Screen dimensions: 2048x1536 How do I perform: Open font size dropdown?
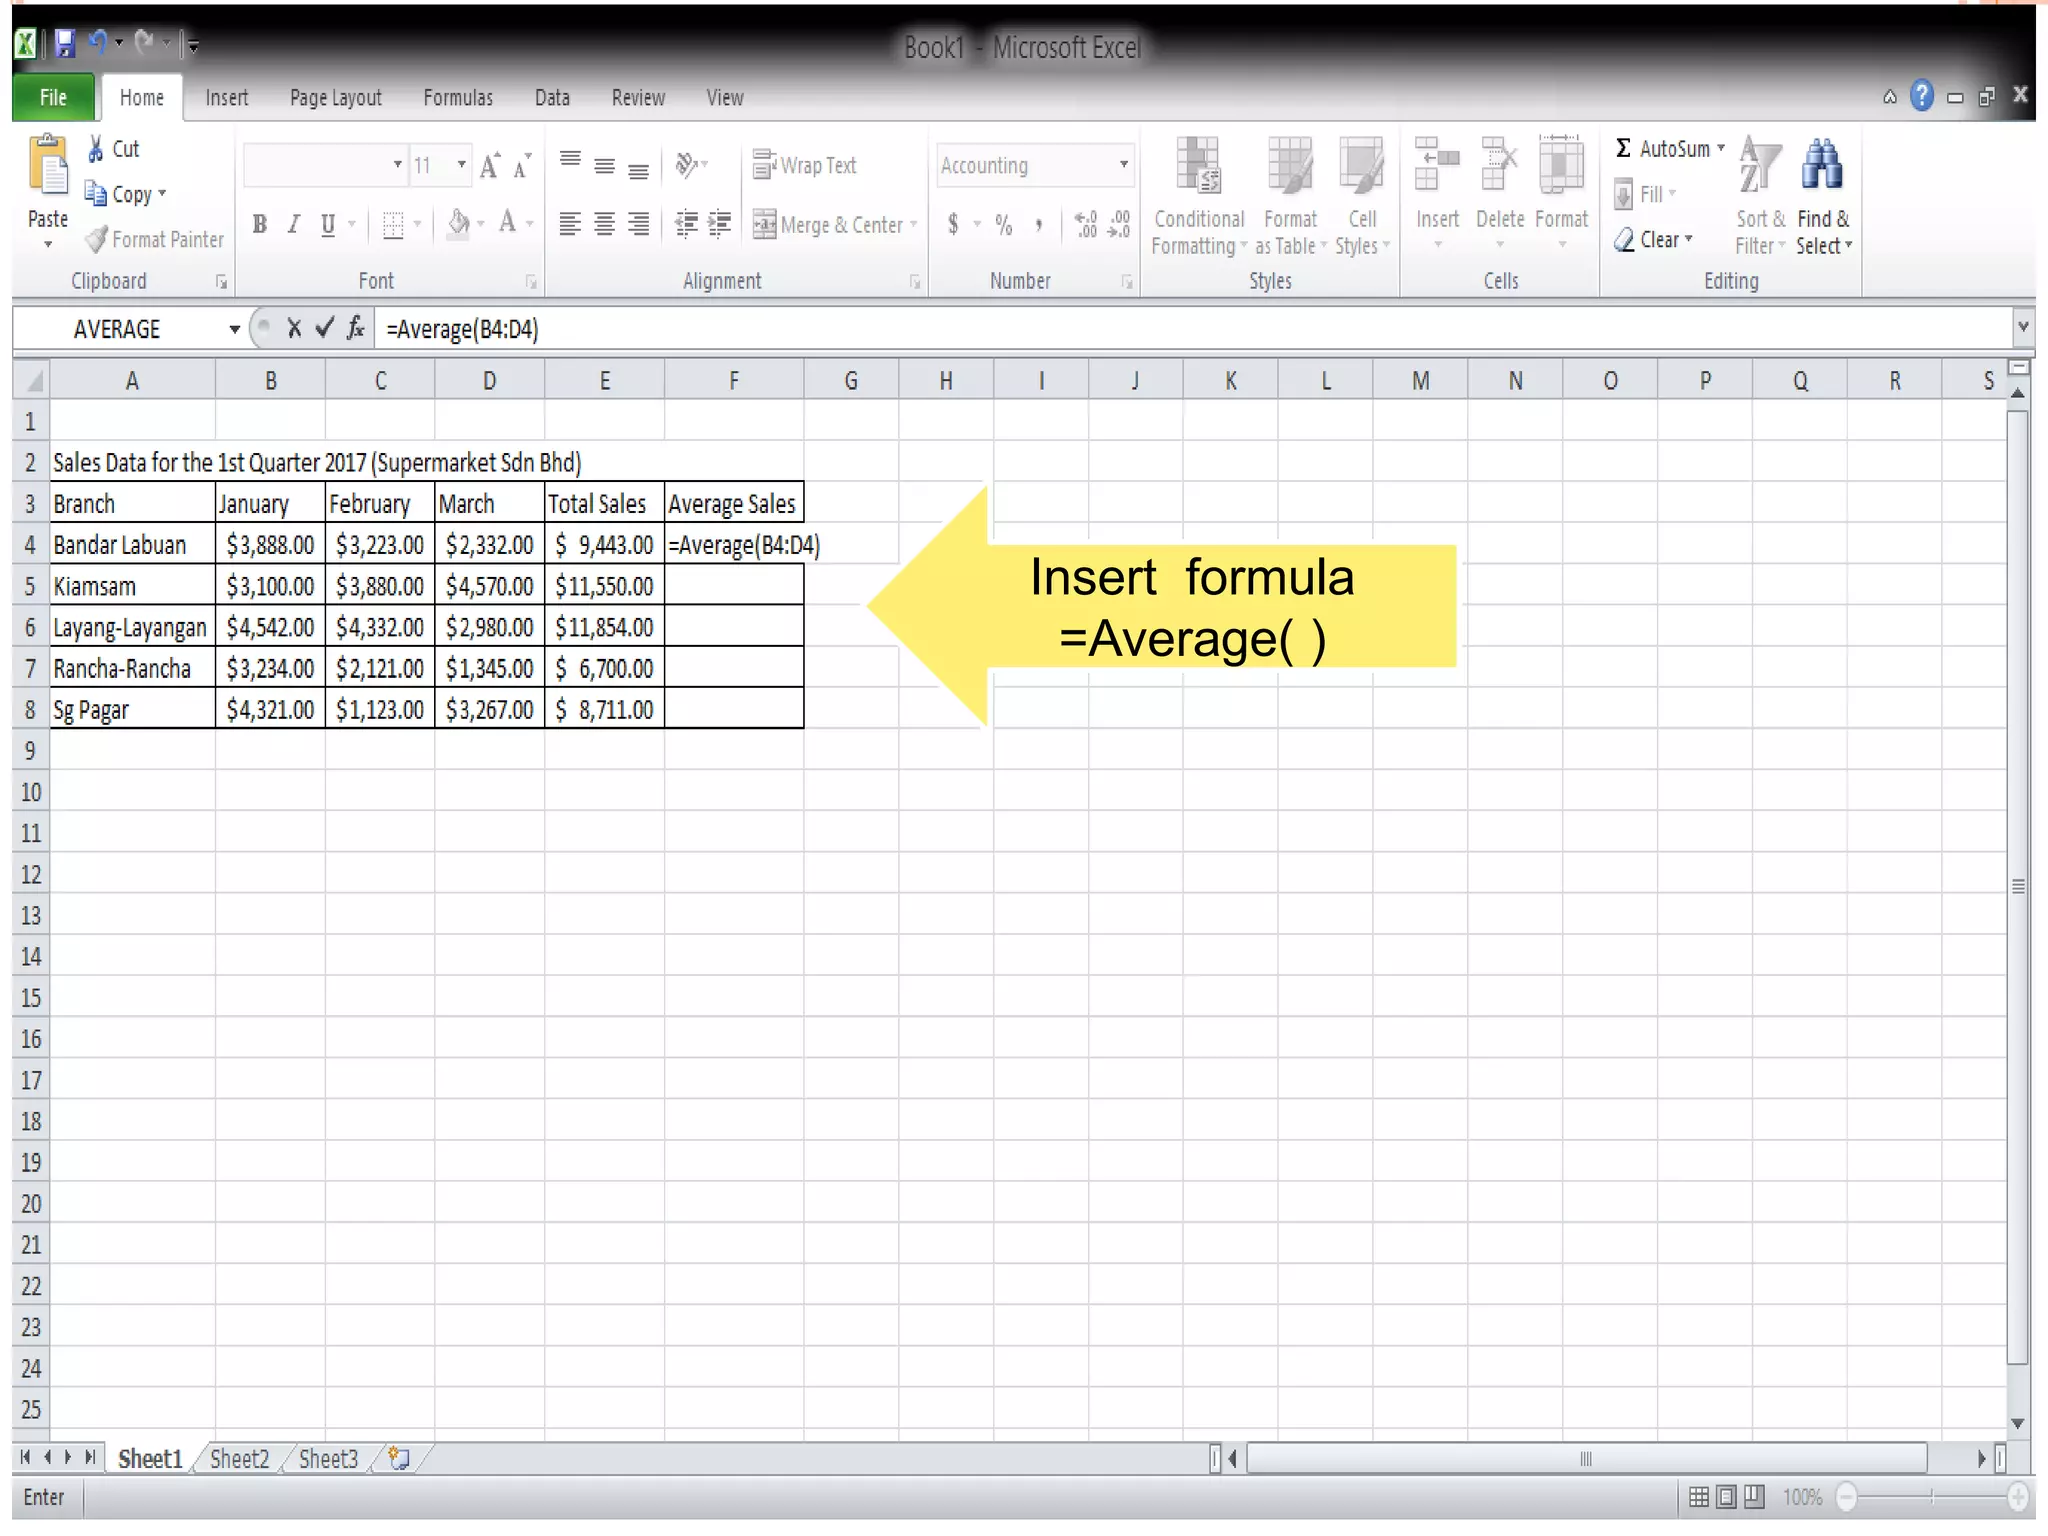[x=461, y=165]
